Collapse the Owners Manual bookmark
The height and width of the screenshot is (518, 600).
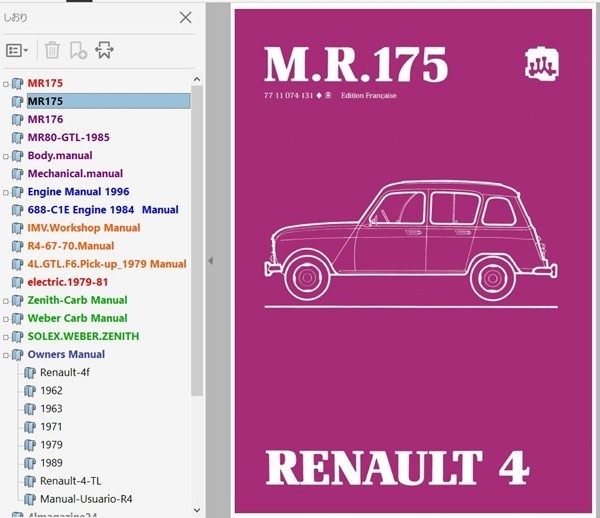(x=6, y=355)
